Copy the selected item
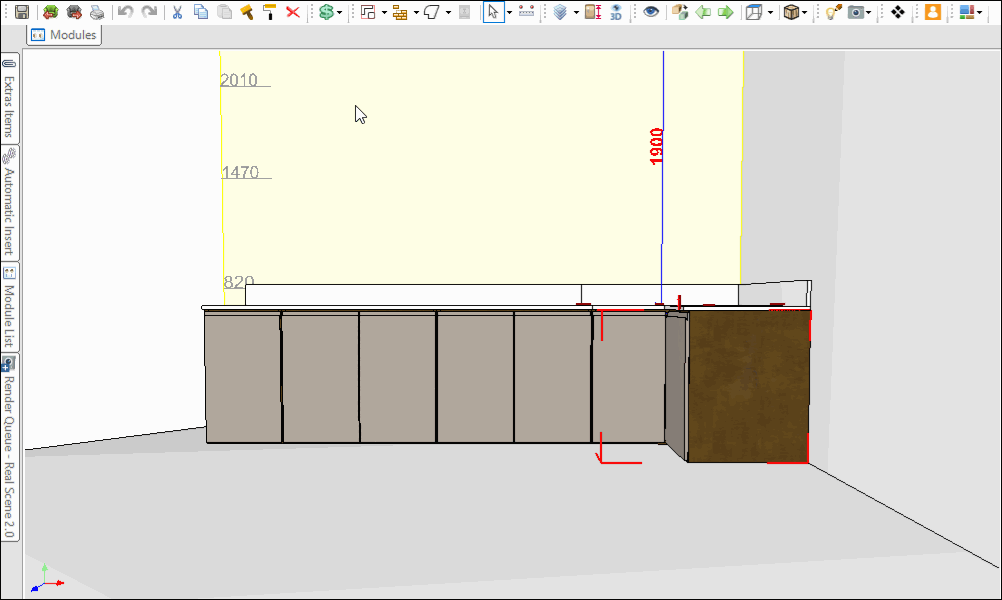This screenshot has width=1002, height=600. (201, 12)
